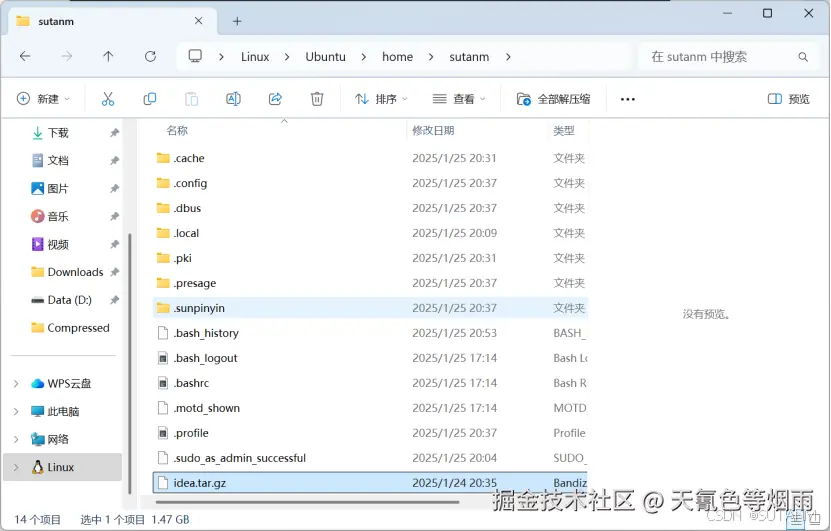Sort by 名称 column header

(x=177, y=130)
